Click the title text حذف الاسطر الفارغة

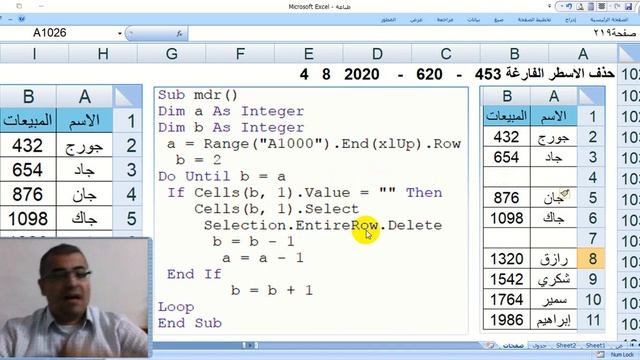coord(560,74)
